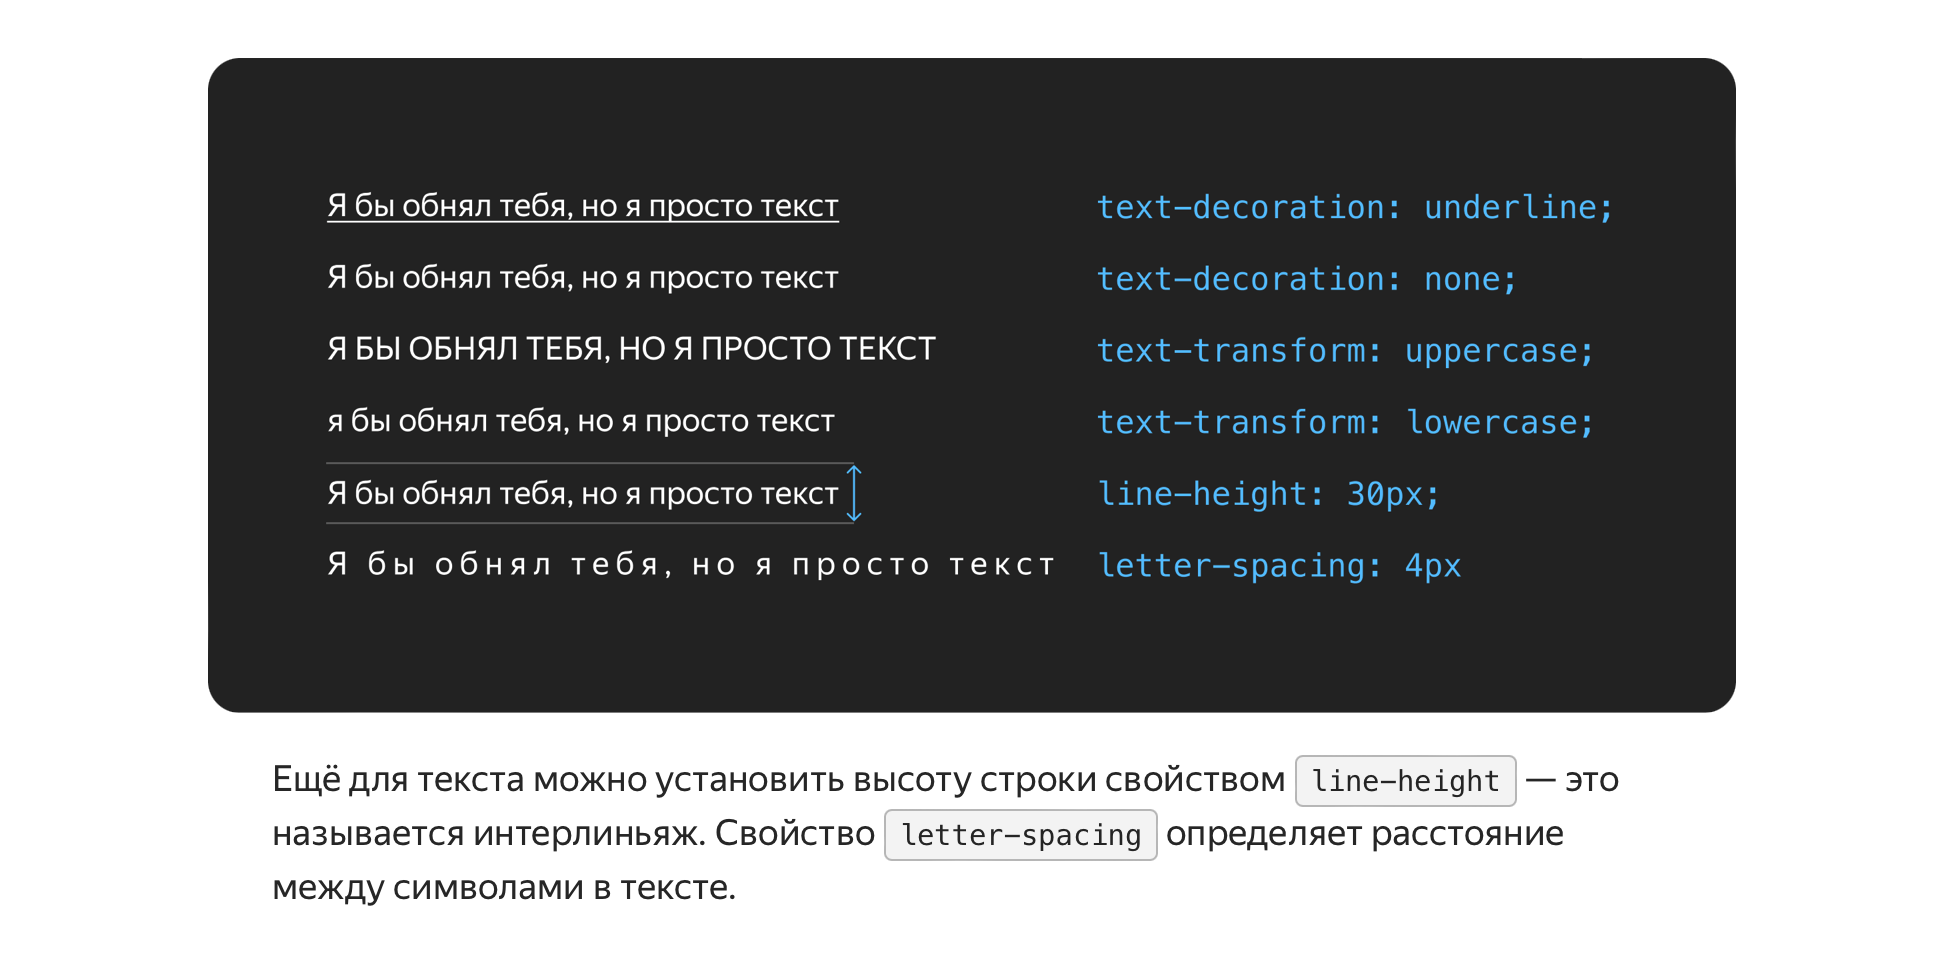Click the text-transform: lowercase property
1936x966 pixels.
1345,421
